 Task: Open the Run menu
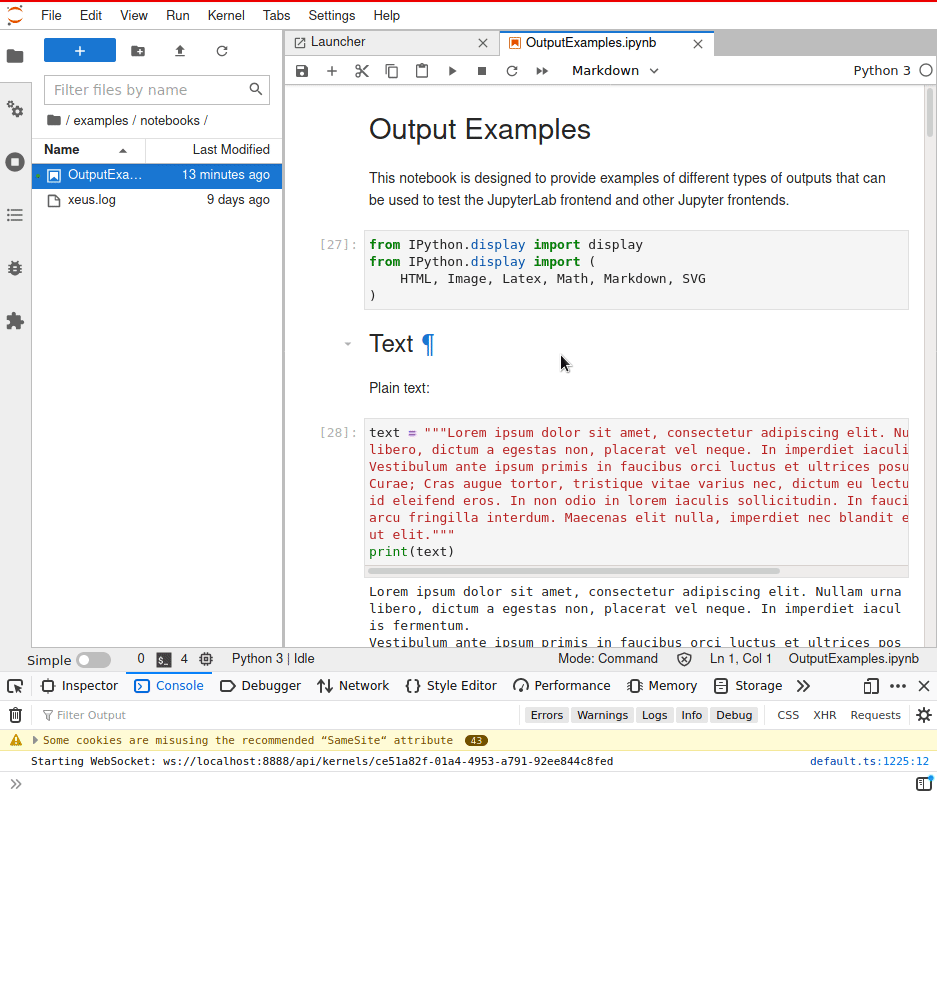click(x=178, y=15)
